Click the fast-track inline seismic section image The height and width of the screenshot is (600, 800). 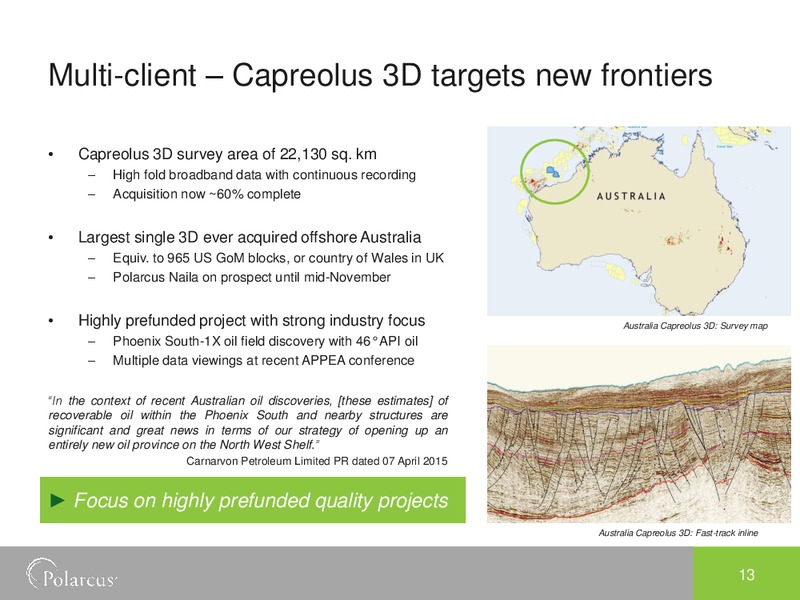point(639,434)
